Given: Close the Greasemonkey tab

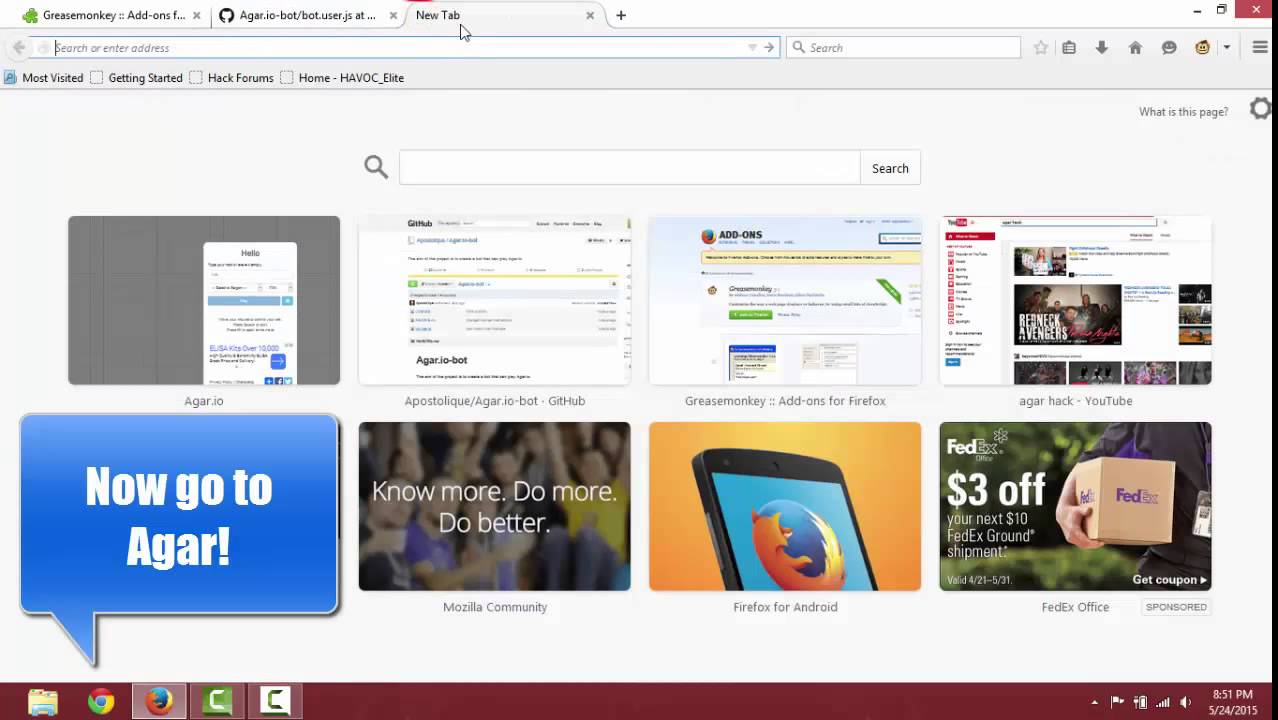Looking at the screenshot, I should tap(196, 15).
